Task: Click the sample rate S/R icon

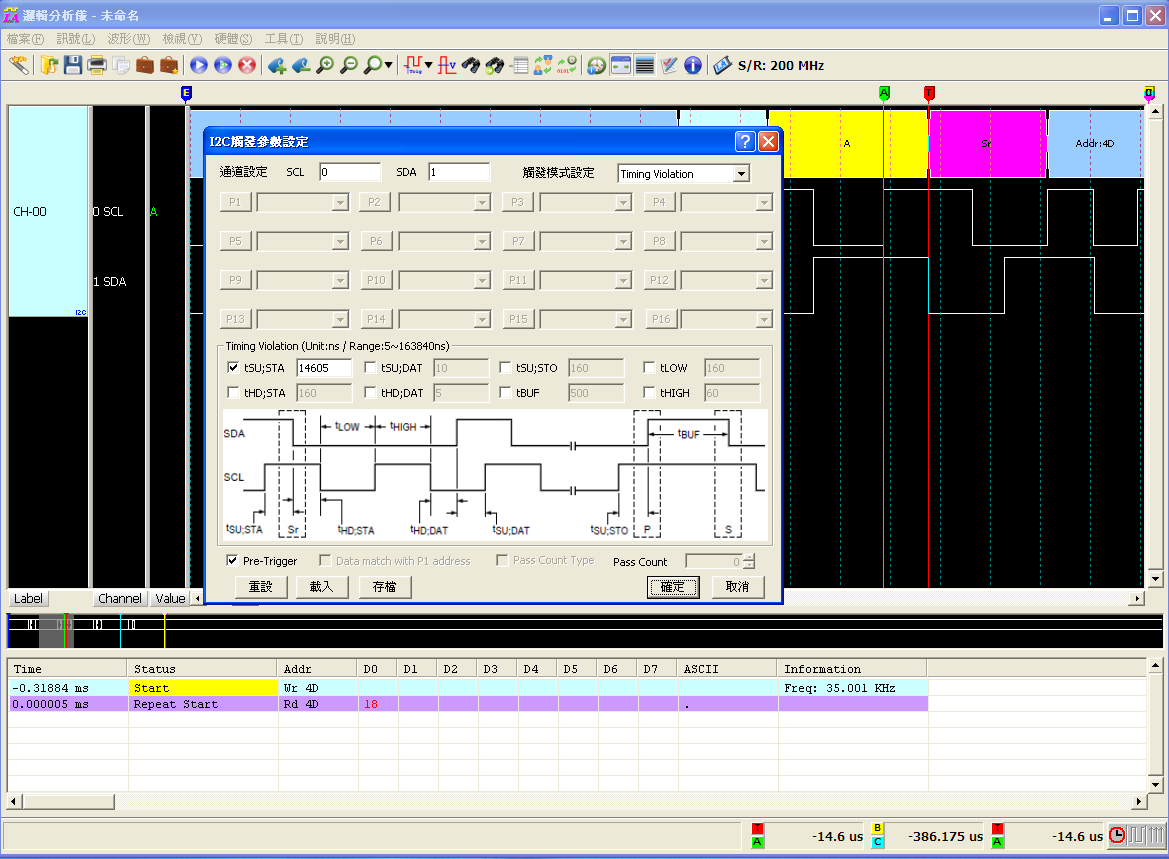Action: 722,66
